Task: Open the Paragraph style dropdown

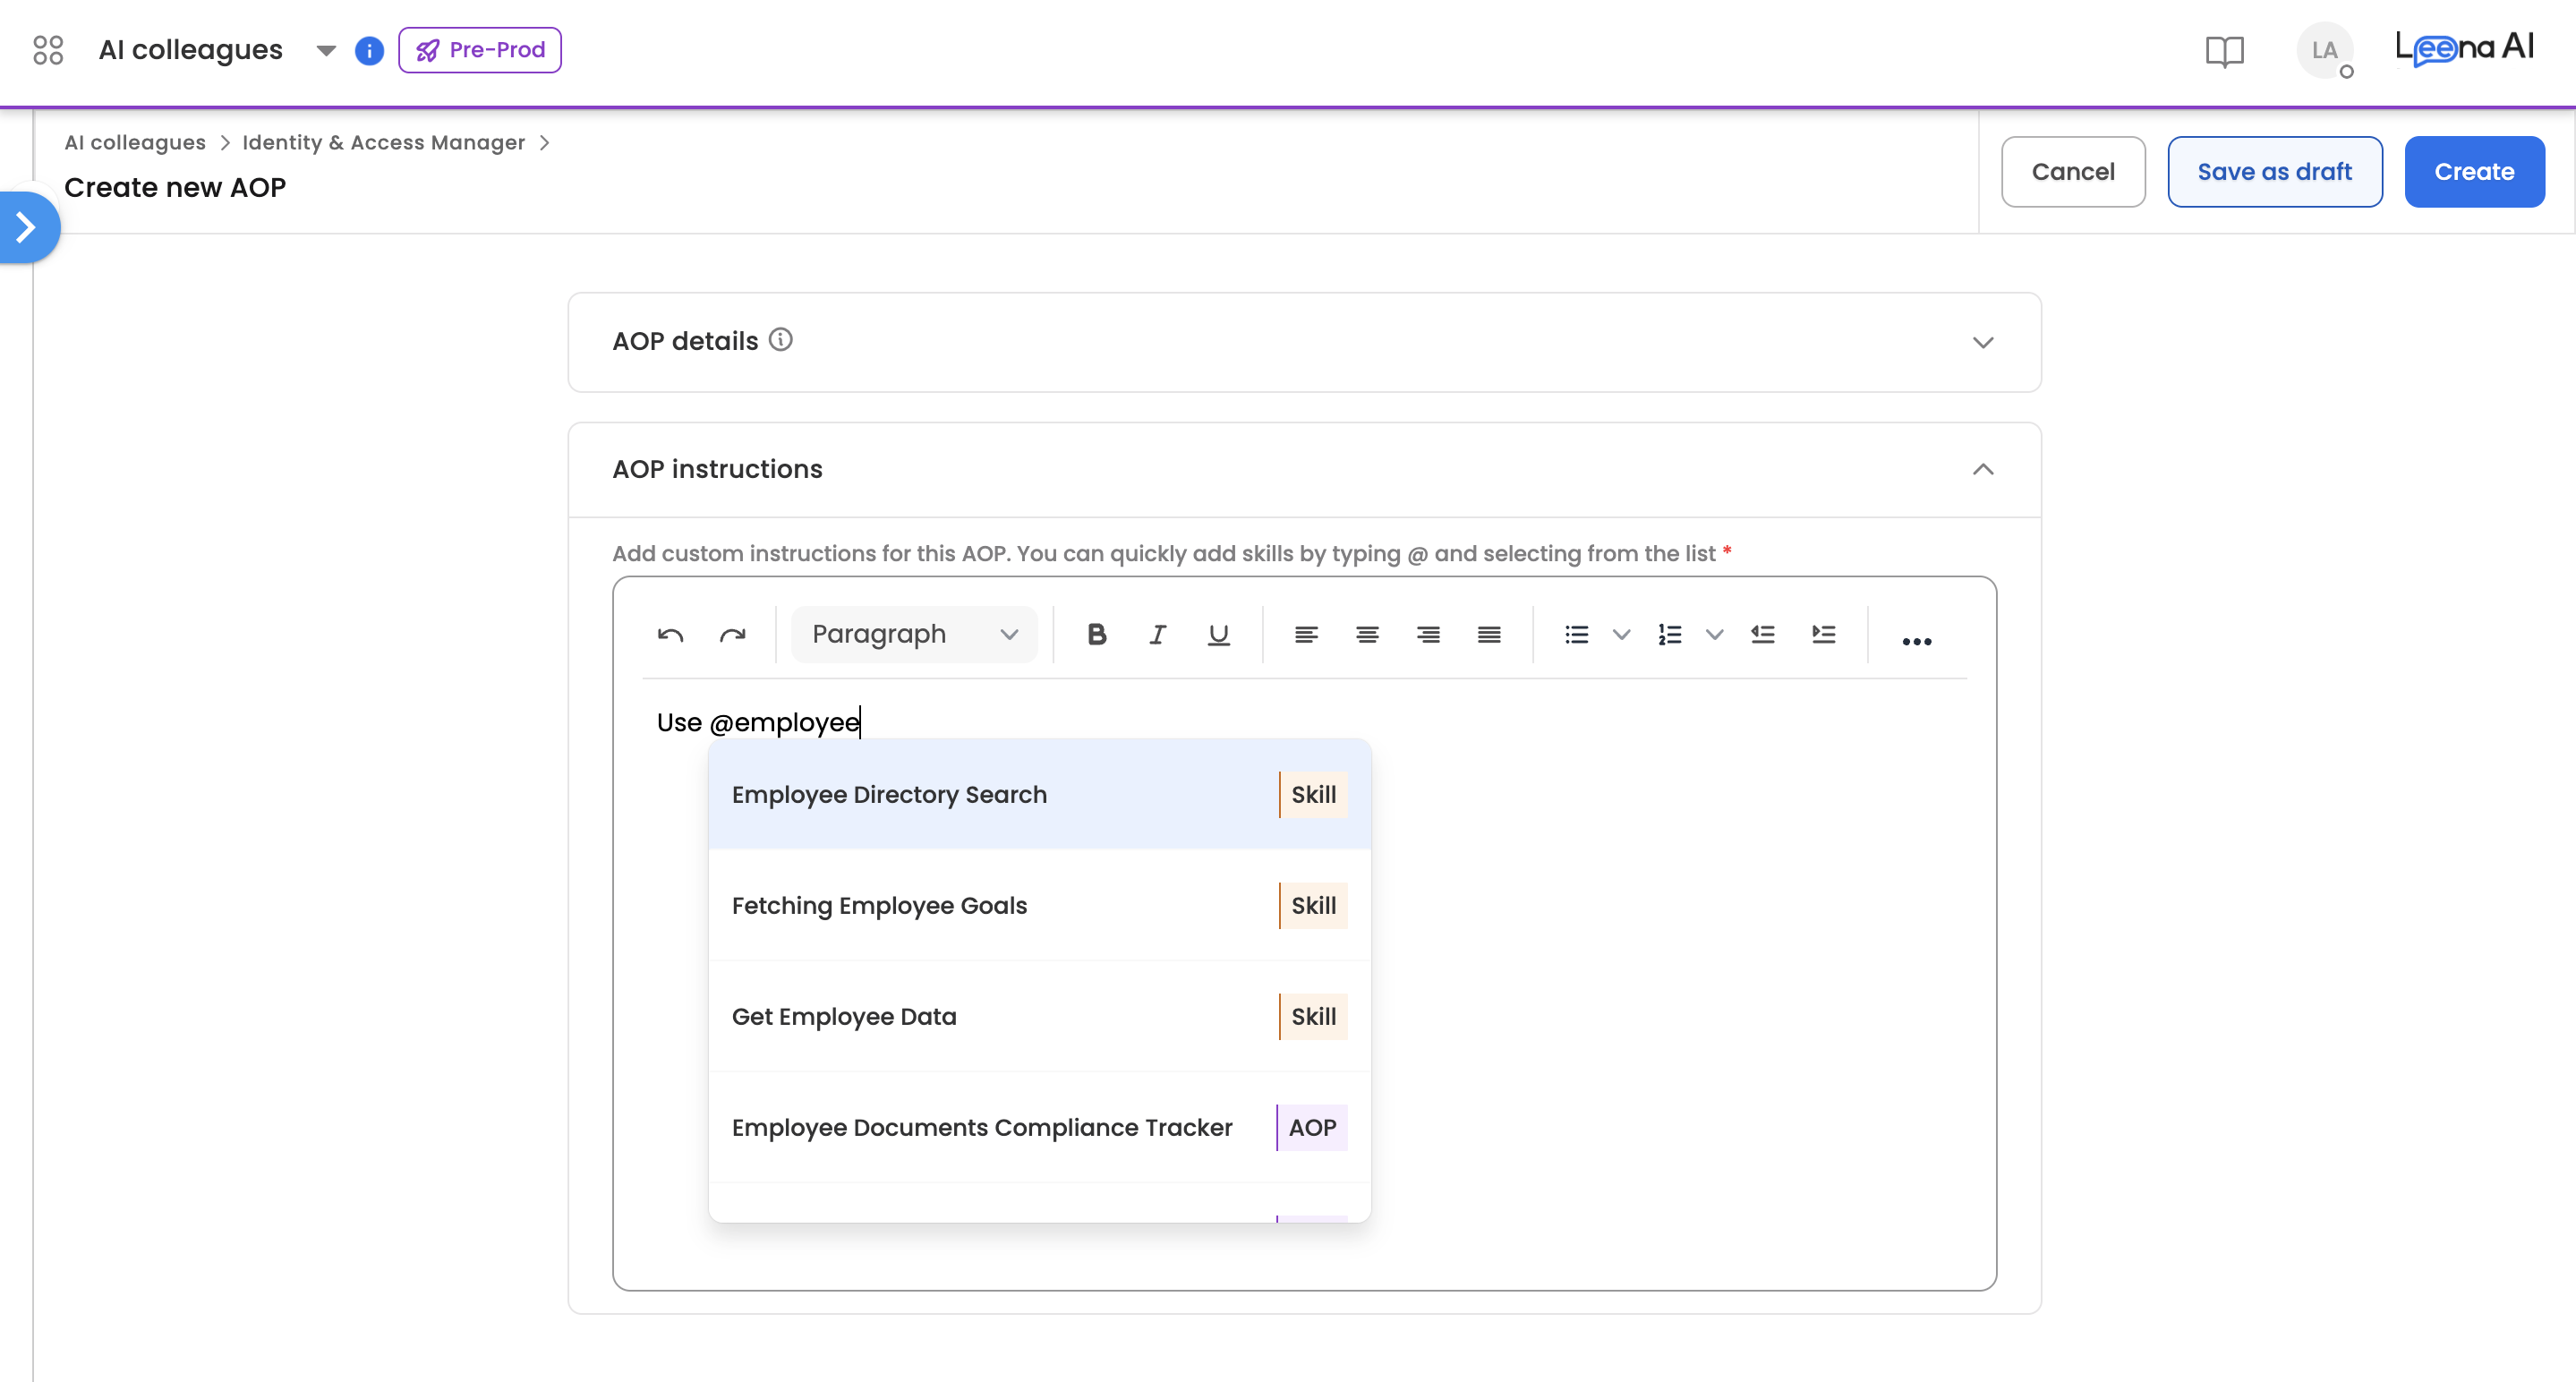Action: 914,635
